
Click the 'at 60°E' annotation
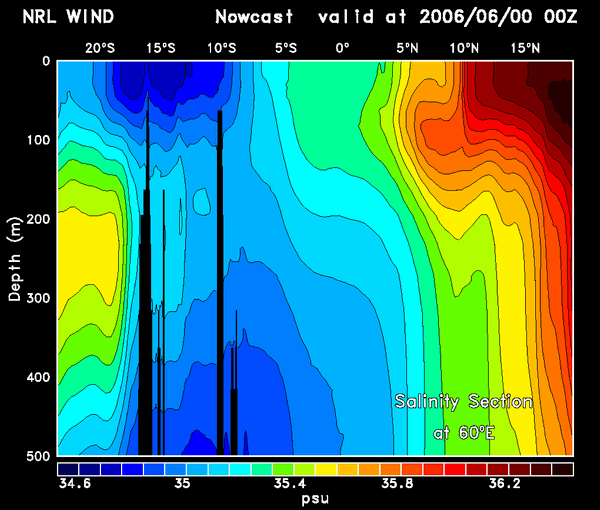click(464, 433)
